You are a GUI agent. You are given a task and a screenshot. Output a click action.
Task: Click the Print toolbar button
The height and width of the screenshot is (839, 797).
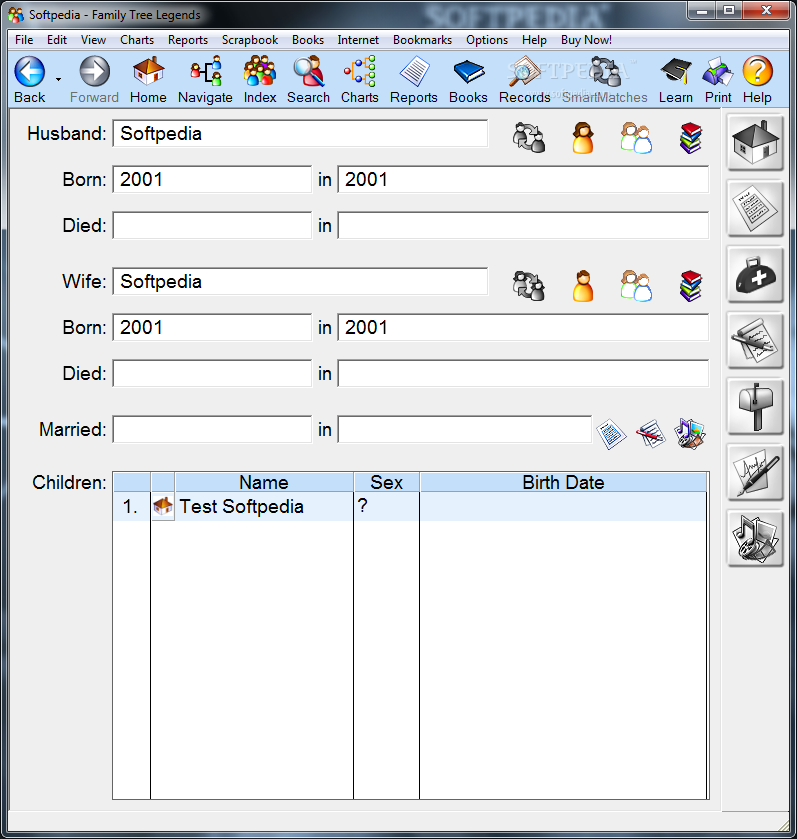click(718, 79)
